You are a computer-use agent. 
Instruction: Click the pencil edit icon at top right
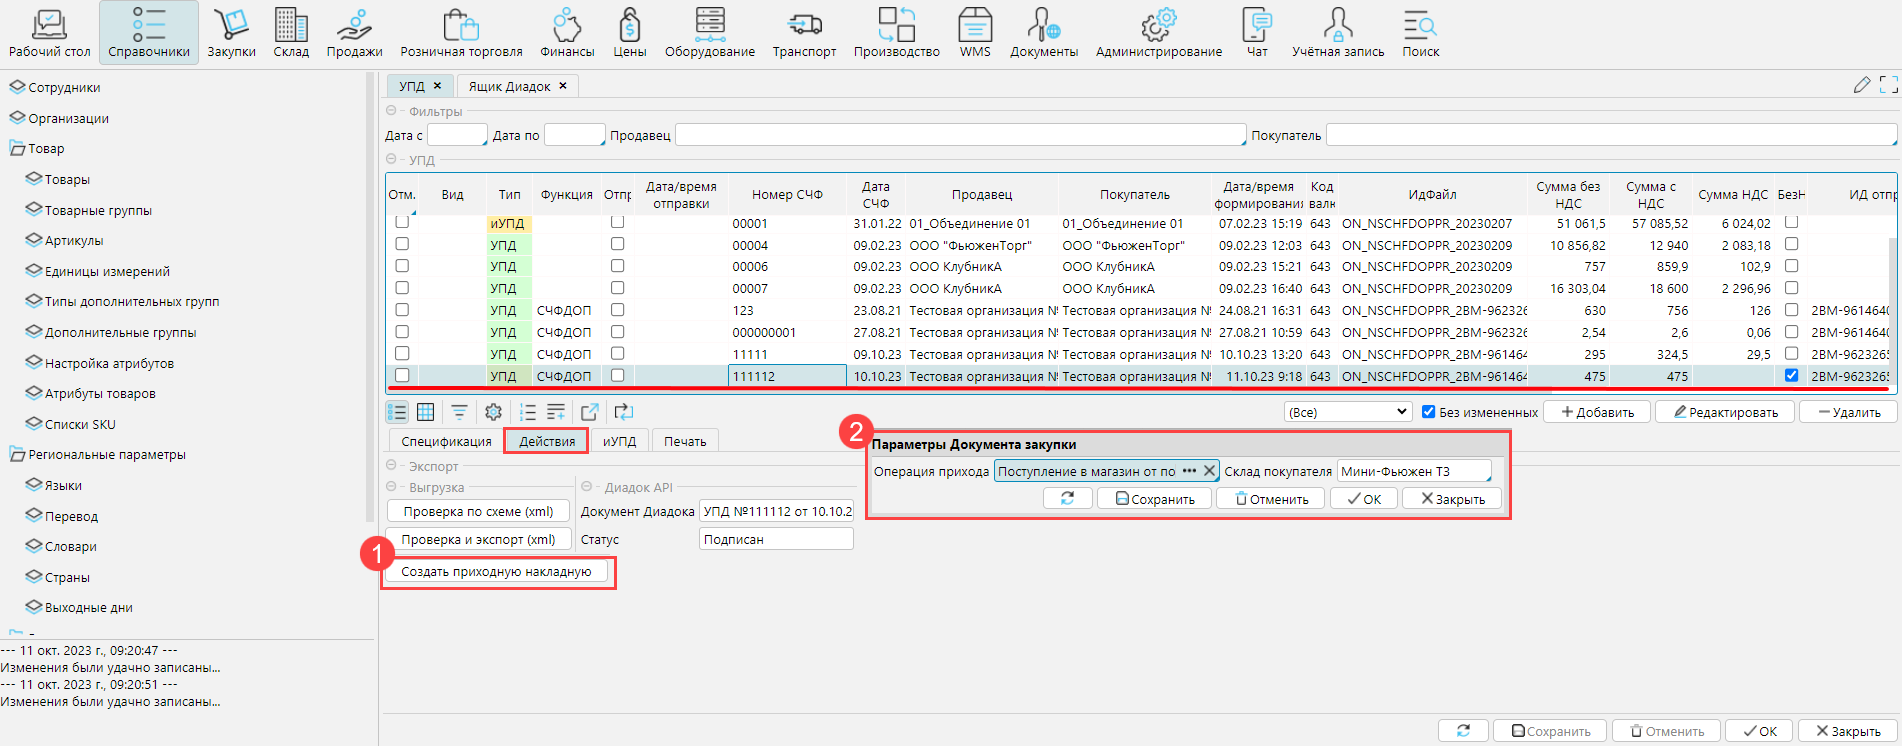(1861, 85)
